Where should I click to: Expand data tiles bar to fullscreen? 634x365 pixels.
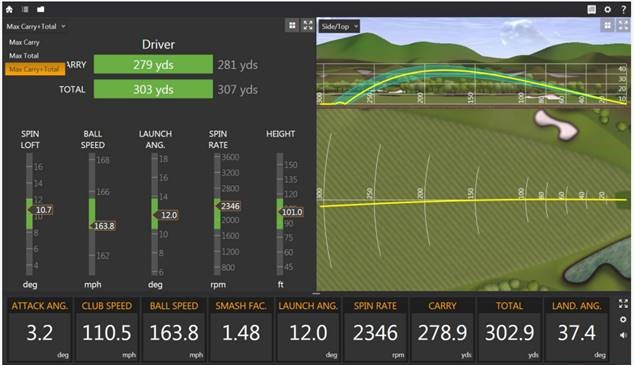623,304
